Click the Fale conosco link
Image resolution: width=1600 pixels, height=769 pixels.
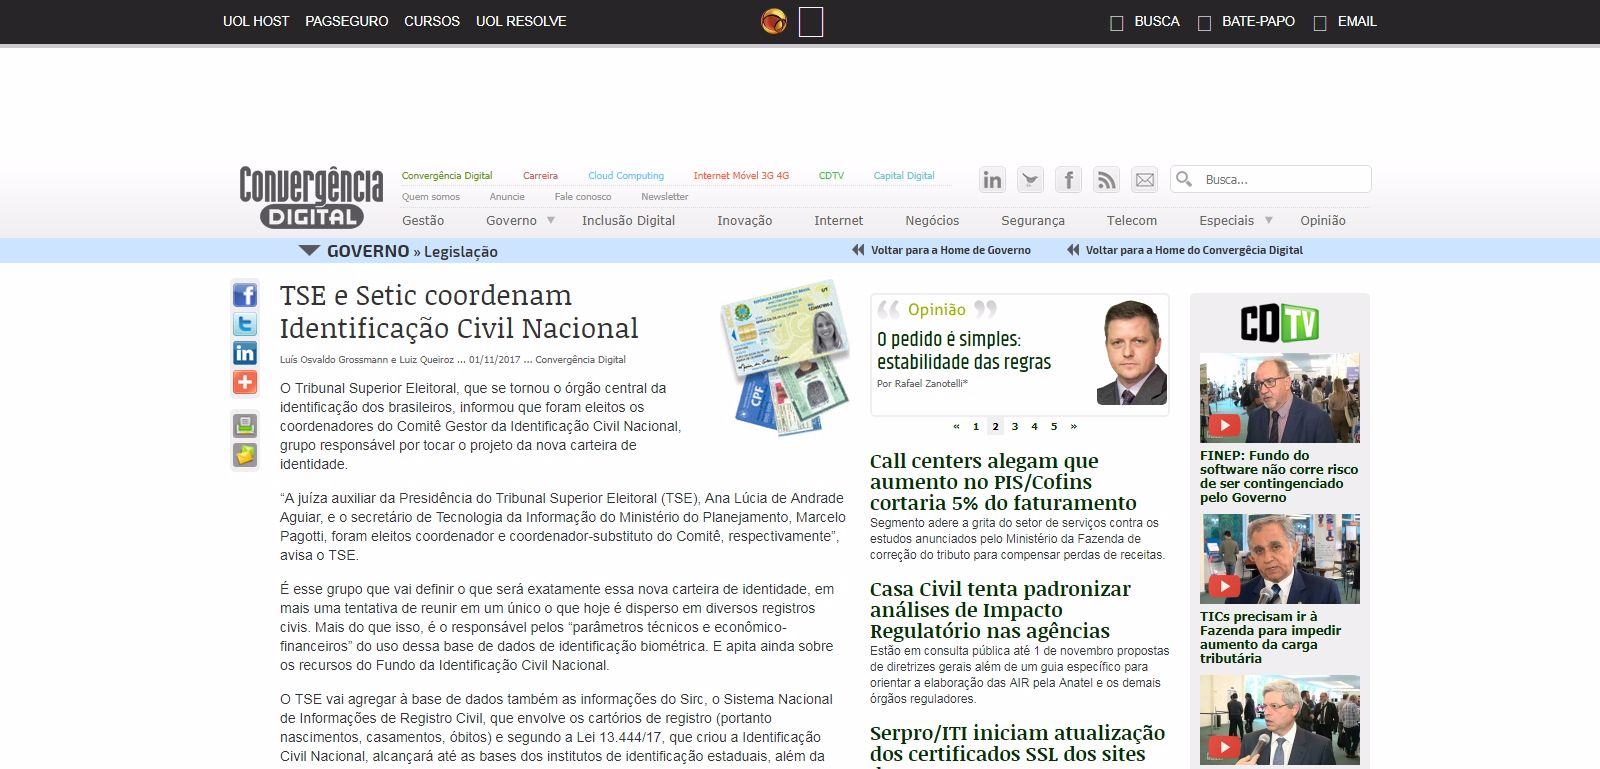pos(583,197)
